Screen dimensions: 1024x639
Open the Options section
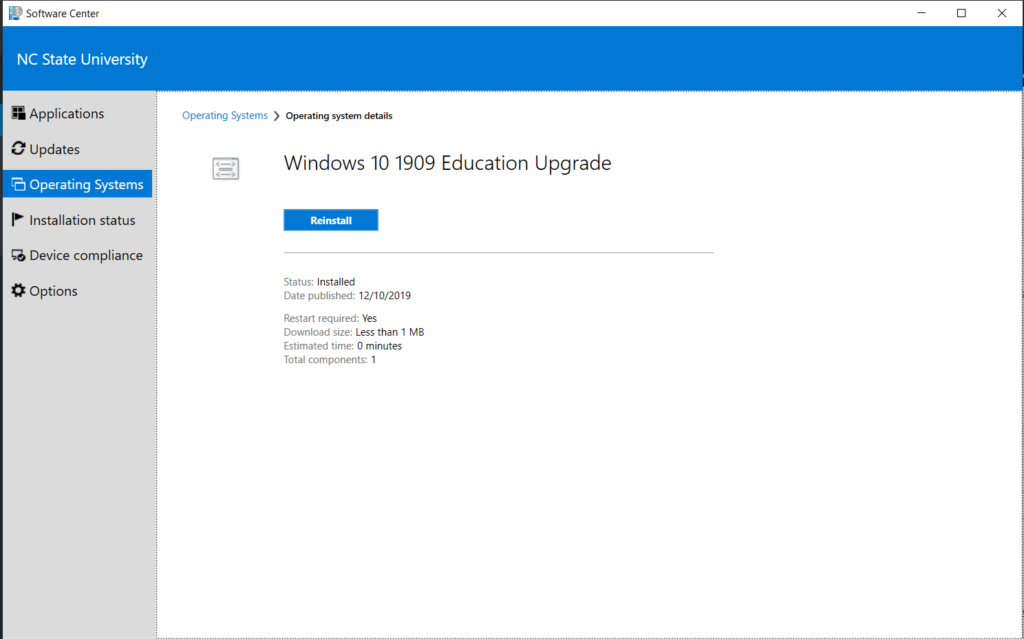(55, 290)
